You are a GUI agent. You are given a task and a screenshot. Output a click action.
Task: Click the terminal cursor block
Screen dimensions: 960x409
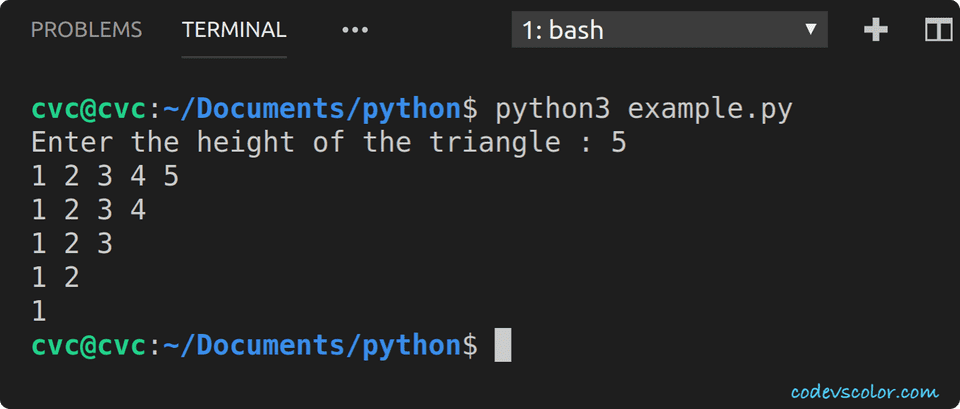503,345
